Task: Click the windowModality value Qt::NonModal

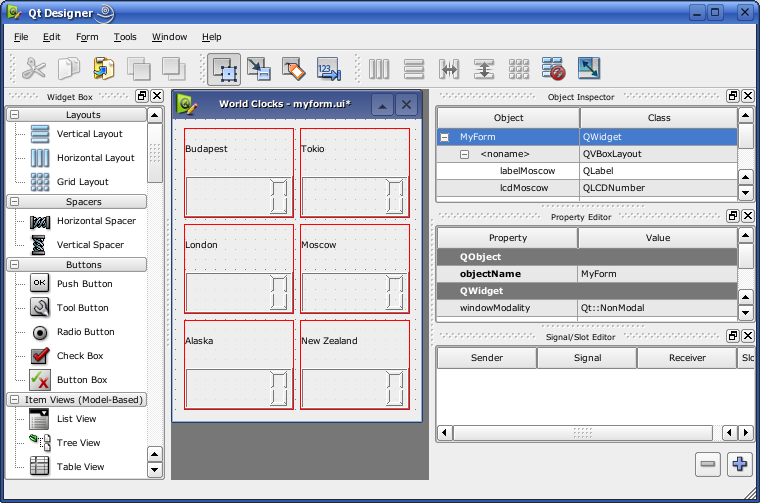Action: click(657, 308)
